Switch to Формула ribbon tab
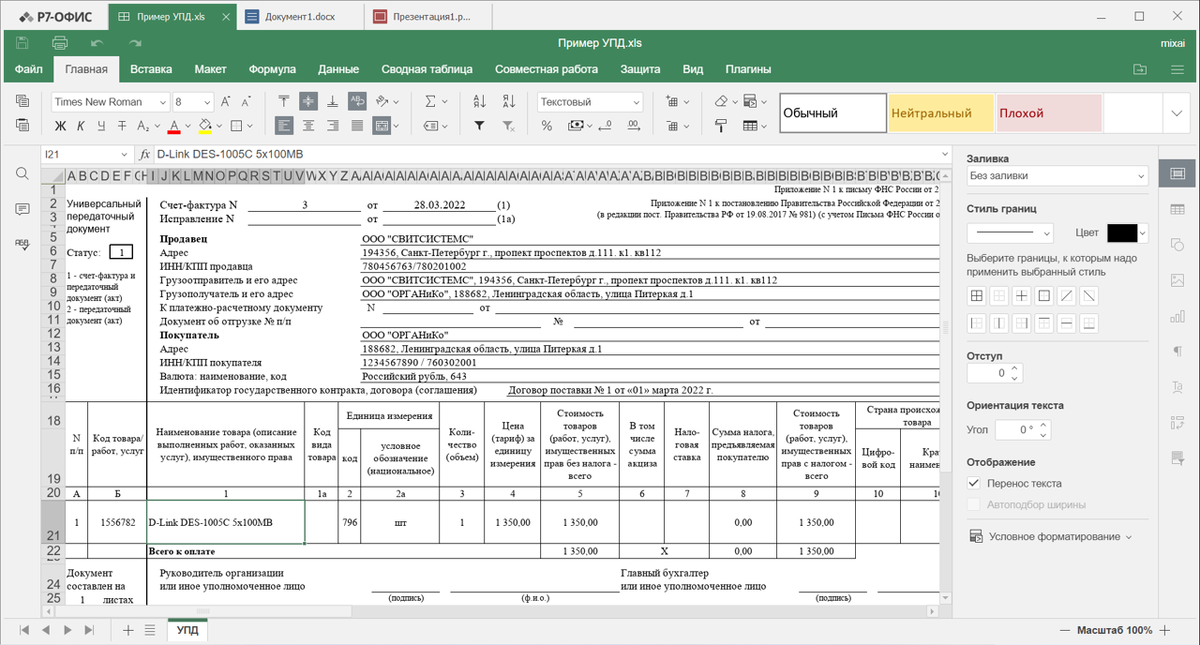 (x=272, y=69)
